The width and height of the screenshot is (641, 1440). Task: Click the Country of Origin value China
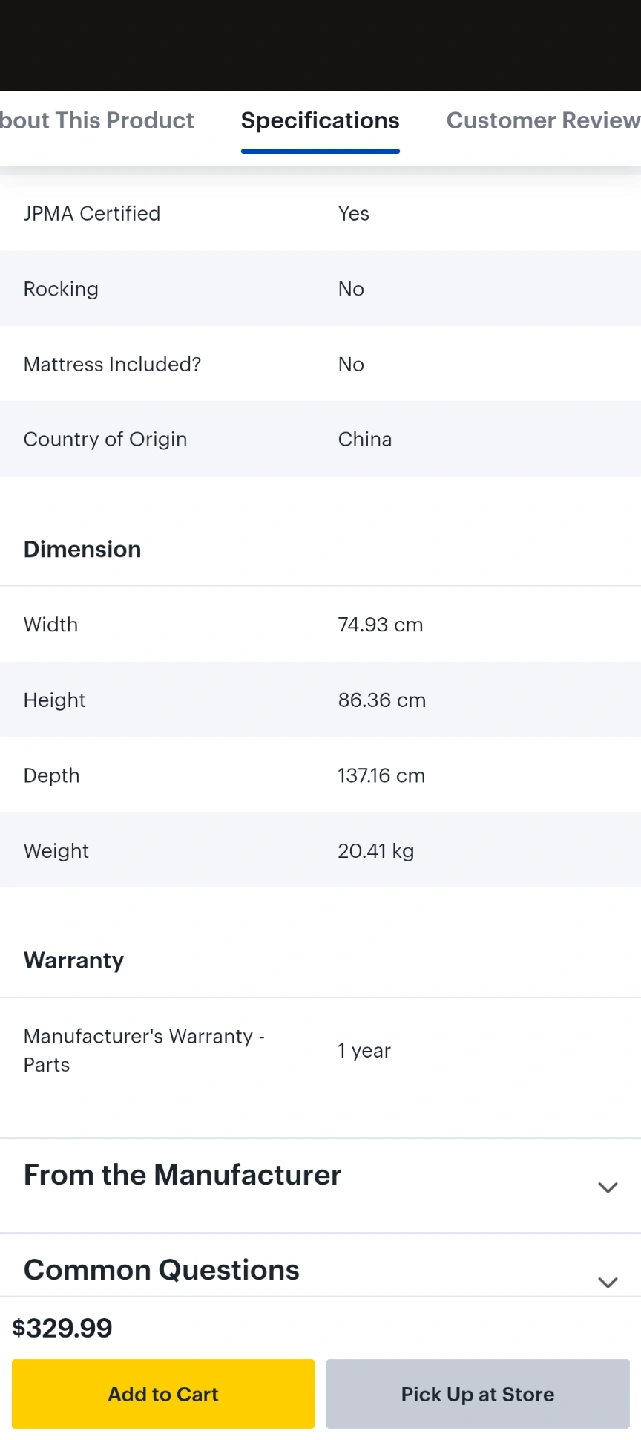pos(364,440)
